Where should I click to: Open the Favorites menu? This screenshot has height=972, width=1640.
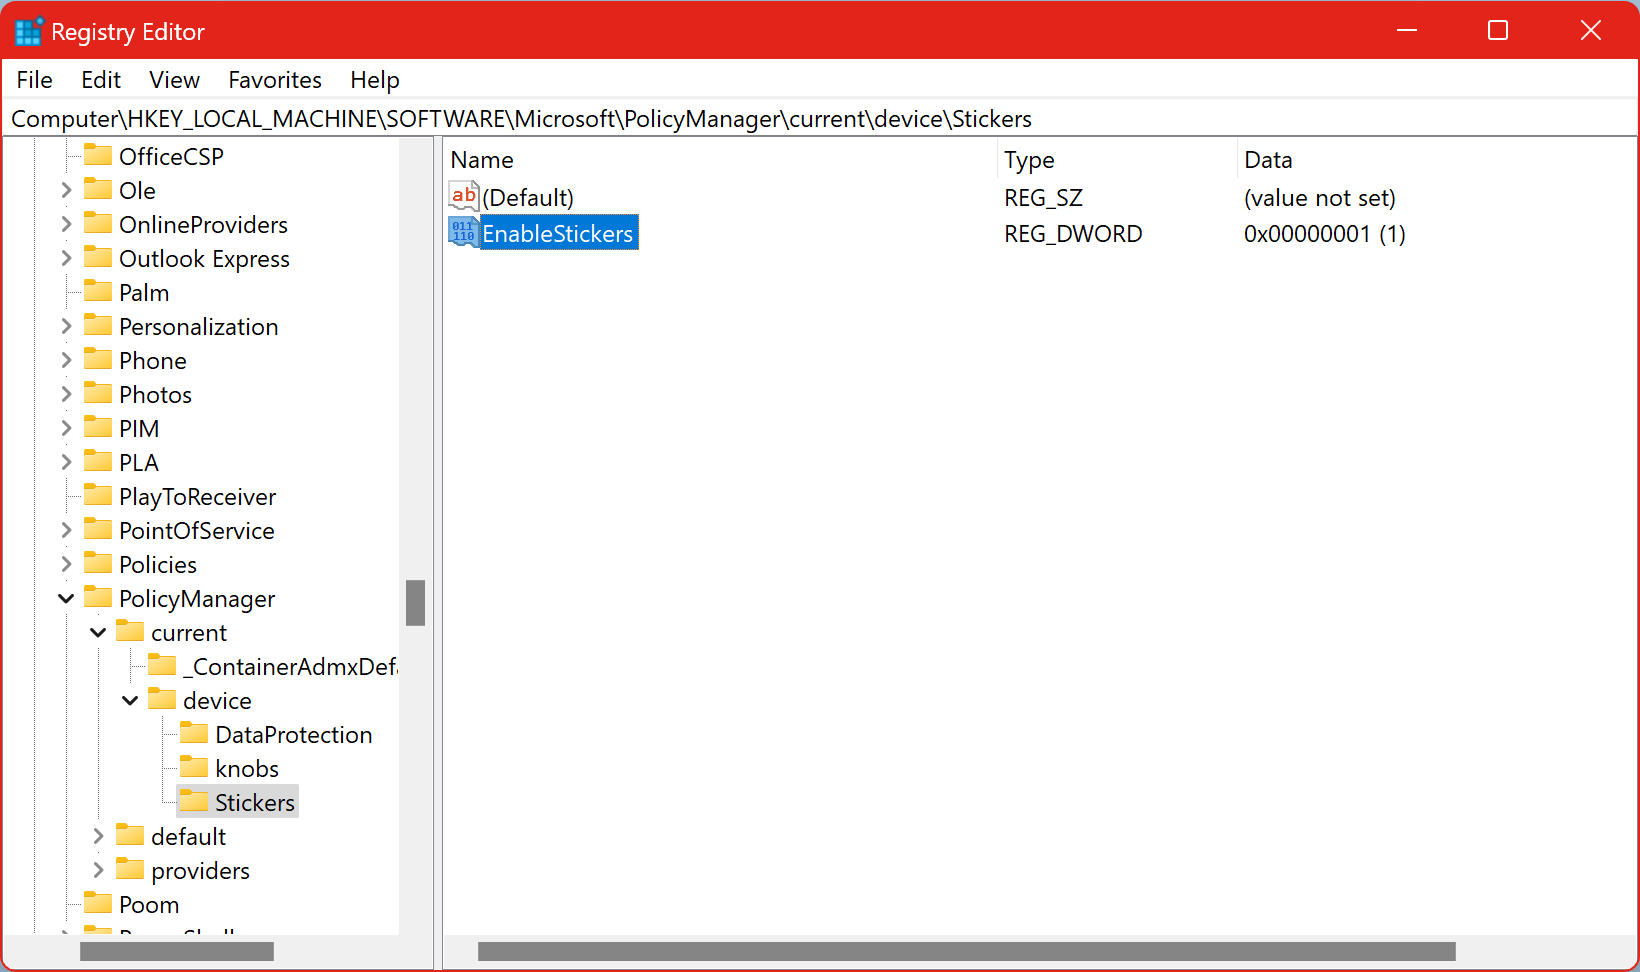(275, 80)
